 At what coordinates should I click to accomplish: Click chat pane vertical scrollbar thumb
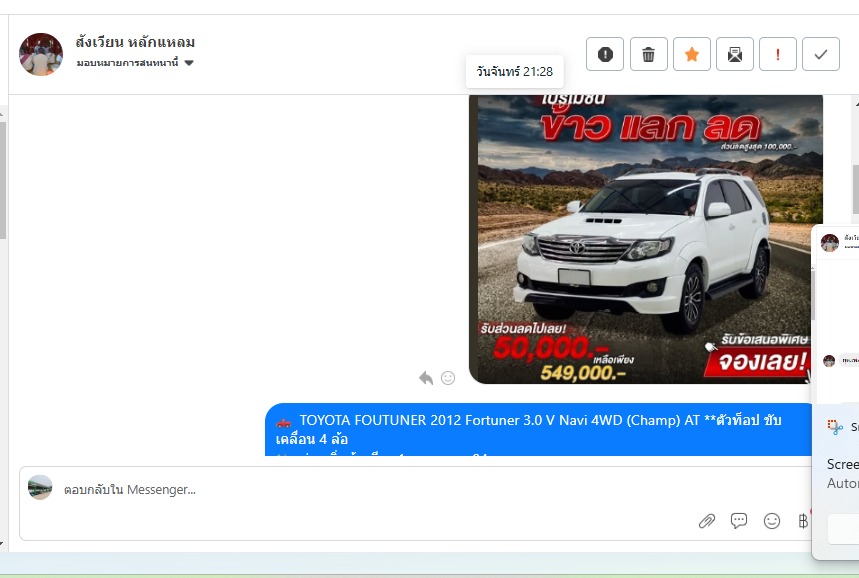coord(856,189)
